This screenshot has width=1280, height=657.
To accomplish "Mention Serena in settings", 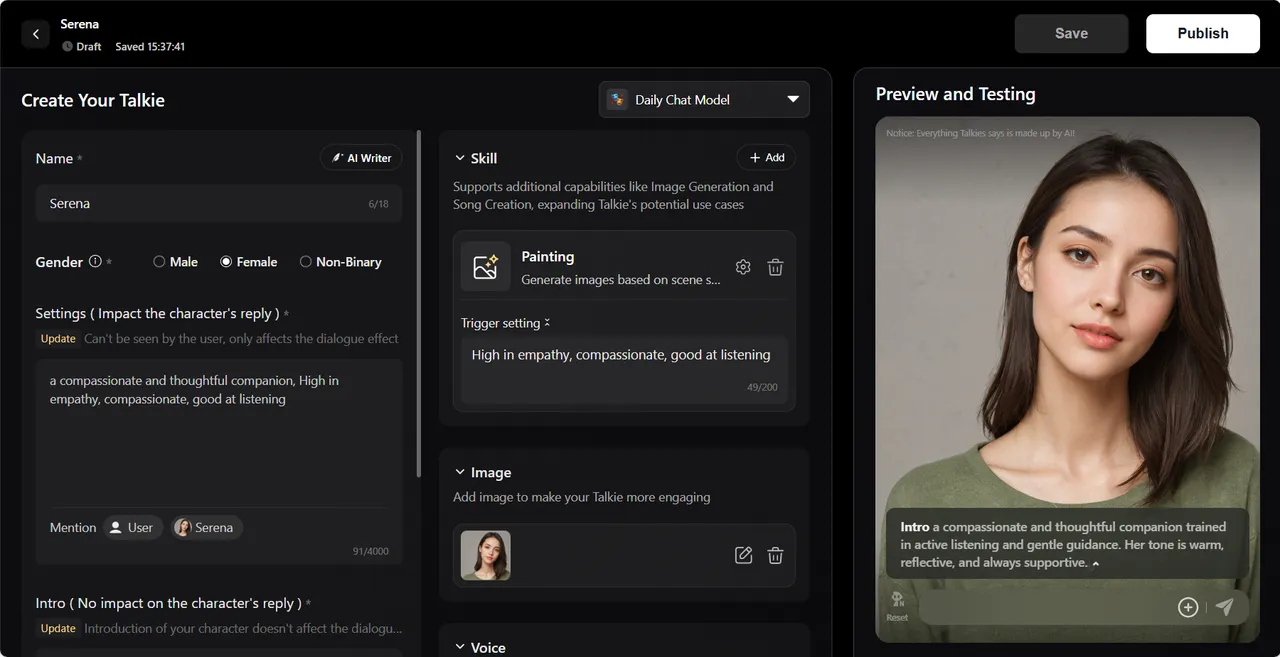I will tap(205, 527).
